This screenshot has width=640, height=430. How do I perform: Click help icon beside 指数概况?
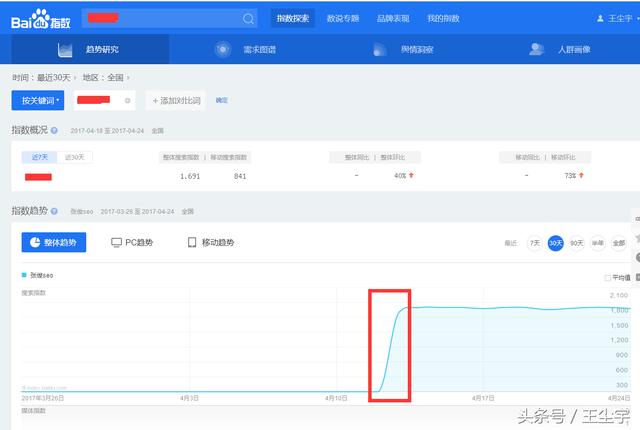pyautogui.click(x=54, y=131)
